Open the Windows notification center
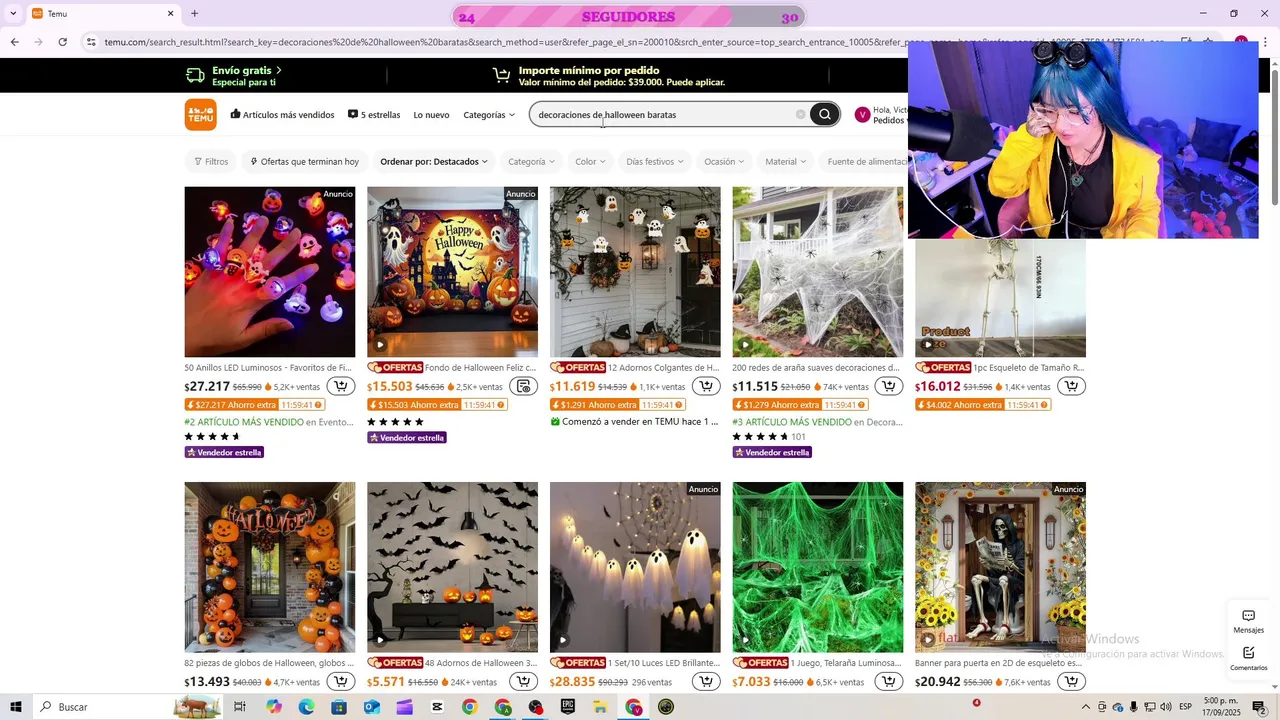 (1259, 707)
